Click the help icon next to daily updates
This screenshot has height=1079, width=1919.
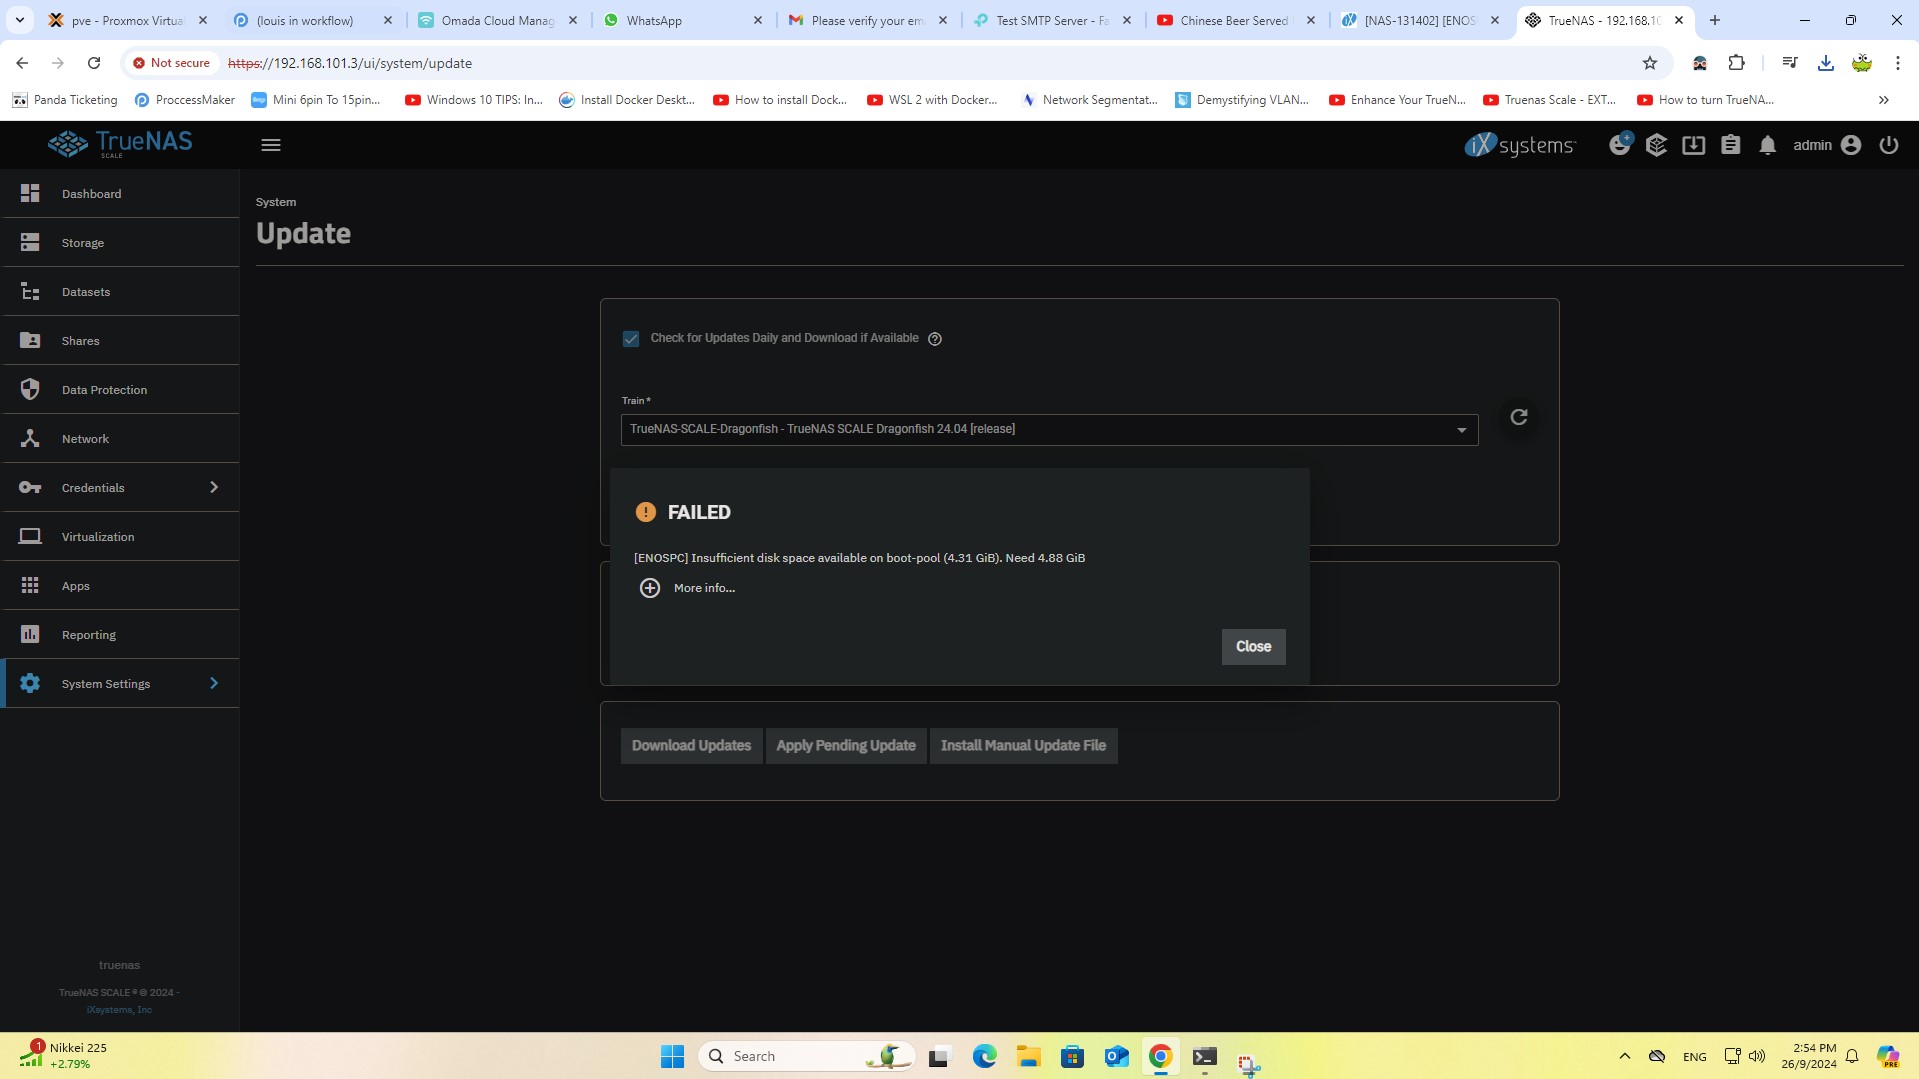coord(935,339)
